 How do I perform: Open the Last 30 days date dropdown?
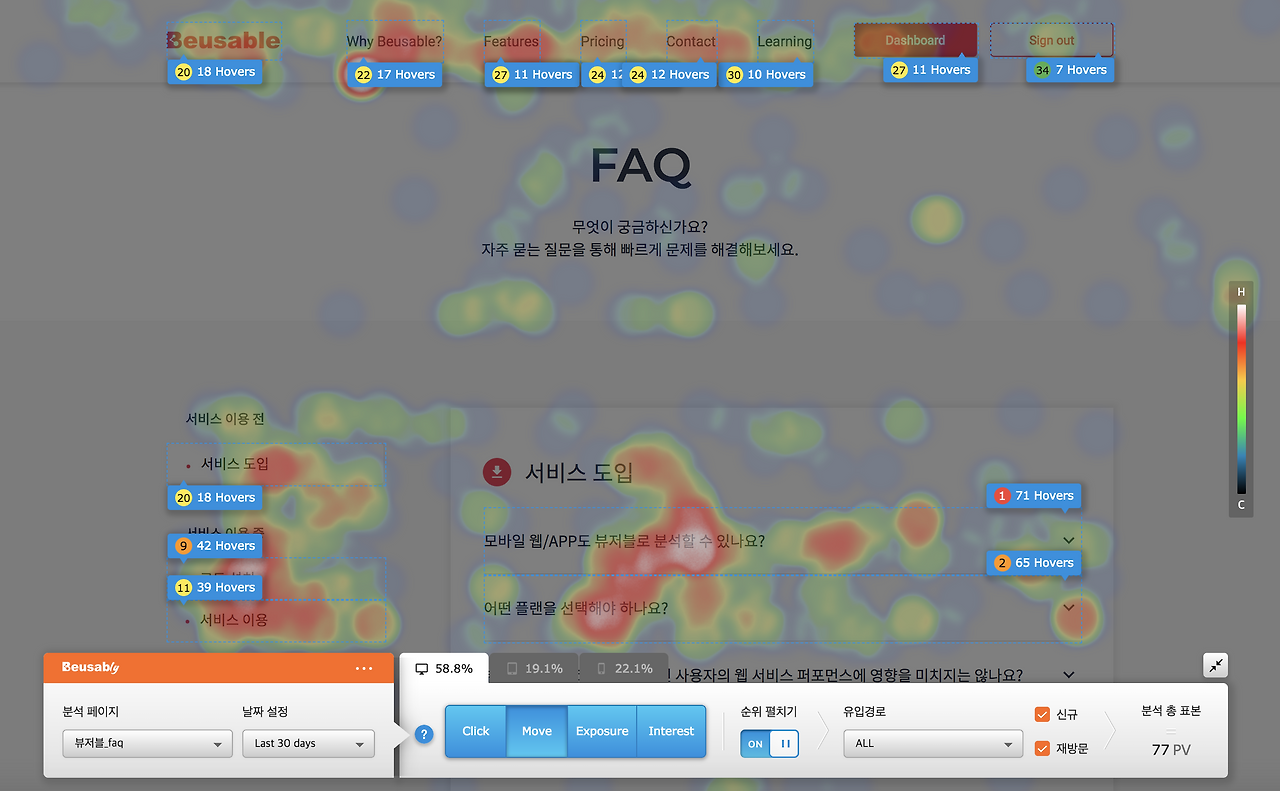coord(308,743)
